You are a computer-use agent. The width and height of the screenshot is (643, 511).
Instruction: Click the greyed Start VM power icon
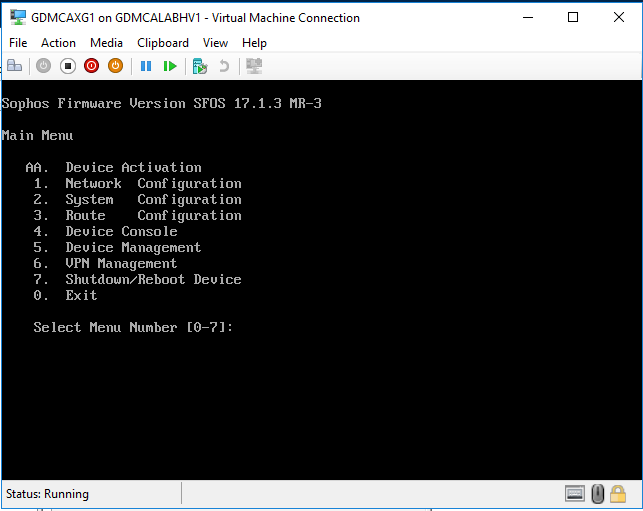tap(43, 66)
